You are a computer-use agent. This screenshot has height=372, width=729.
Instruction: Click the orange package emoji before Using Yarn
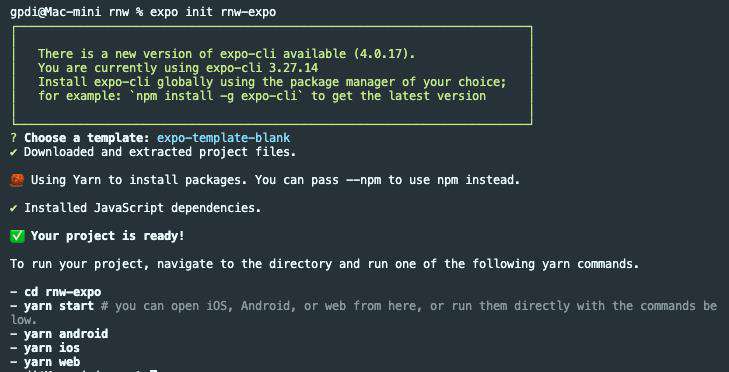pos(17,180)
